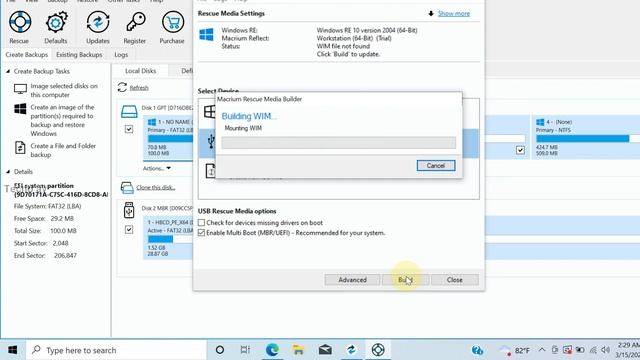Toggle Enable Multi Boot (MBR/UEFI) checkbox
Screen dimensions: 640x360
pyautogui.click(x=201, y=233)
